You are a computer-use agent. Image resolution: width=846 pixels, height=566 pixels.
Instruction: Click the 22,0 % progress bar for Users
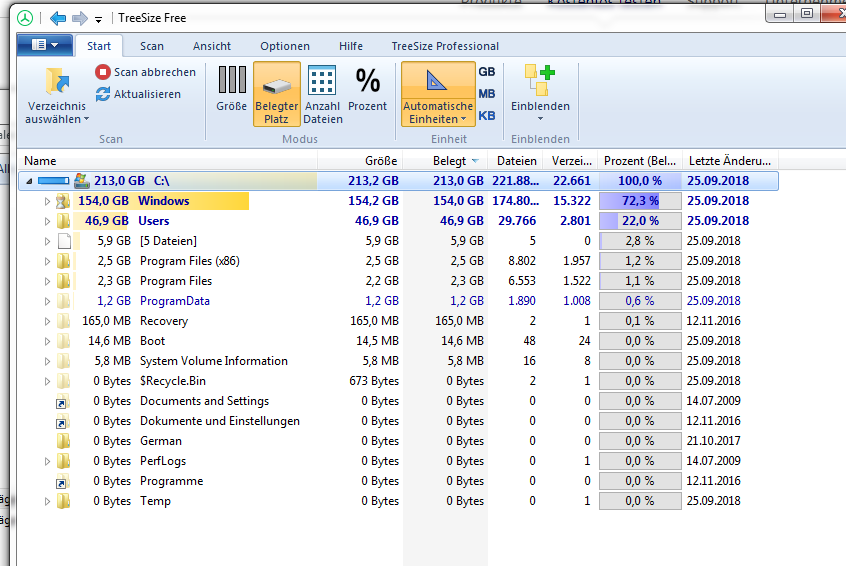[x=640, y=221]
